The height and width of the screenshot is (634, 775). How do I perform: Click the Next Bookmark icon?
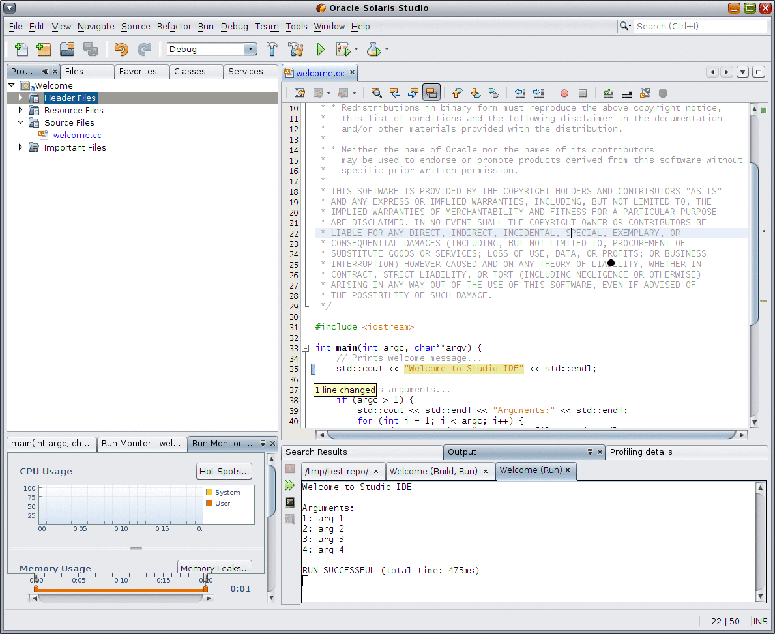click(x=475, y=93)
